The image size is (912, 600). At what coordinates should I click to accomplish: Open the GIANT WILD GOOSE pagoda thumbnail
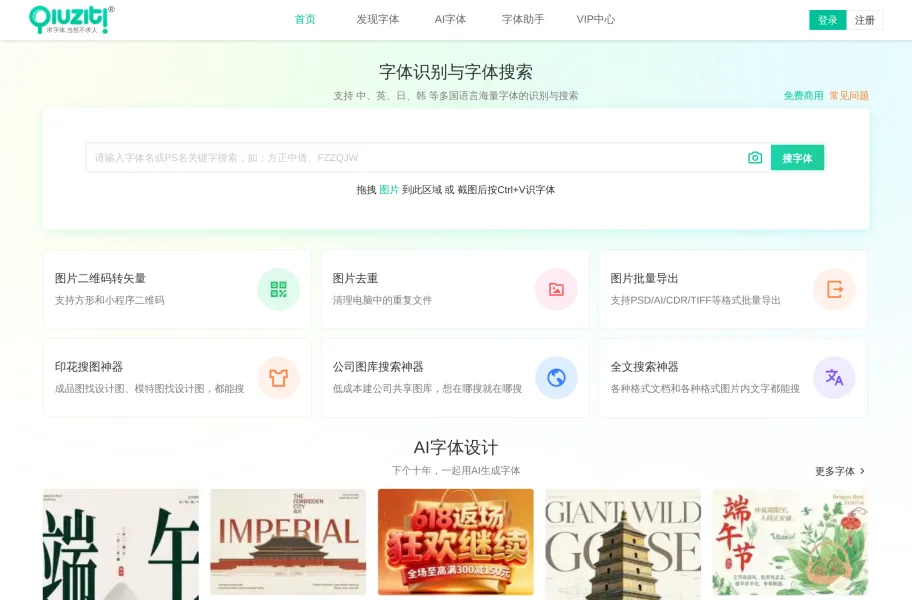pyautogui.click(x=623, y=544)
